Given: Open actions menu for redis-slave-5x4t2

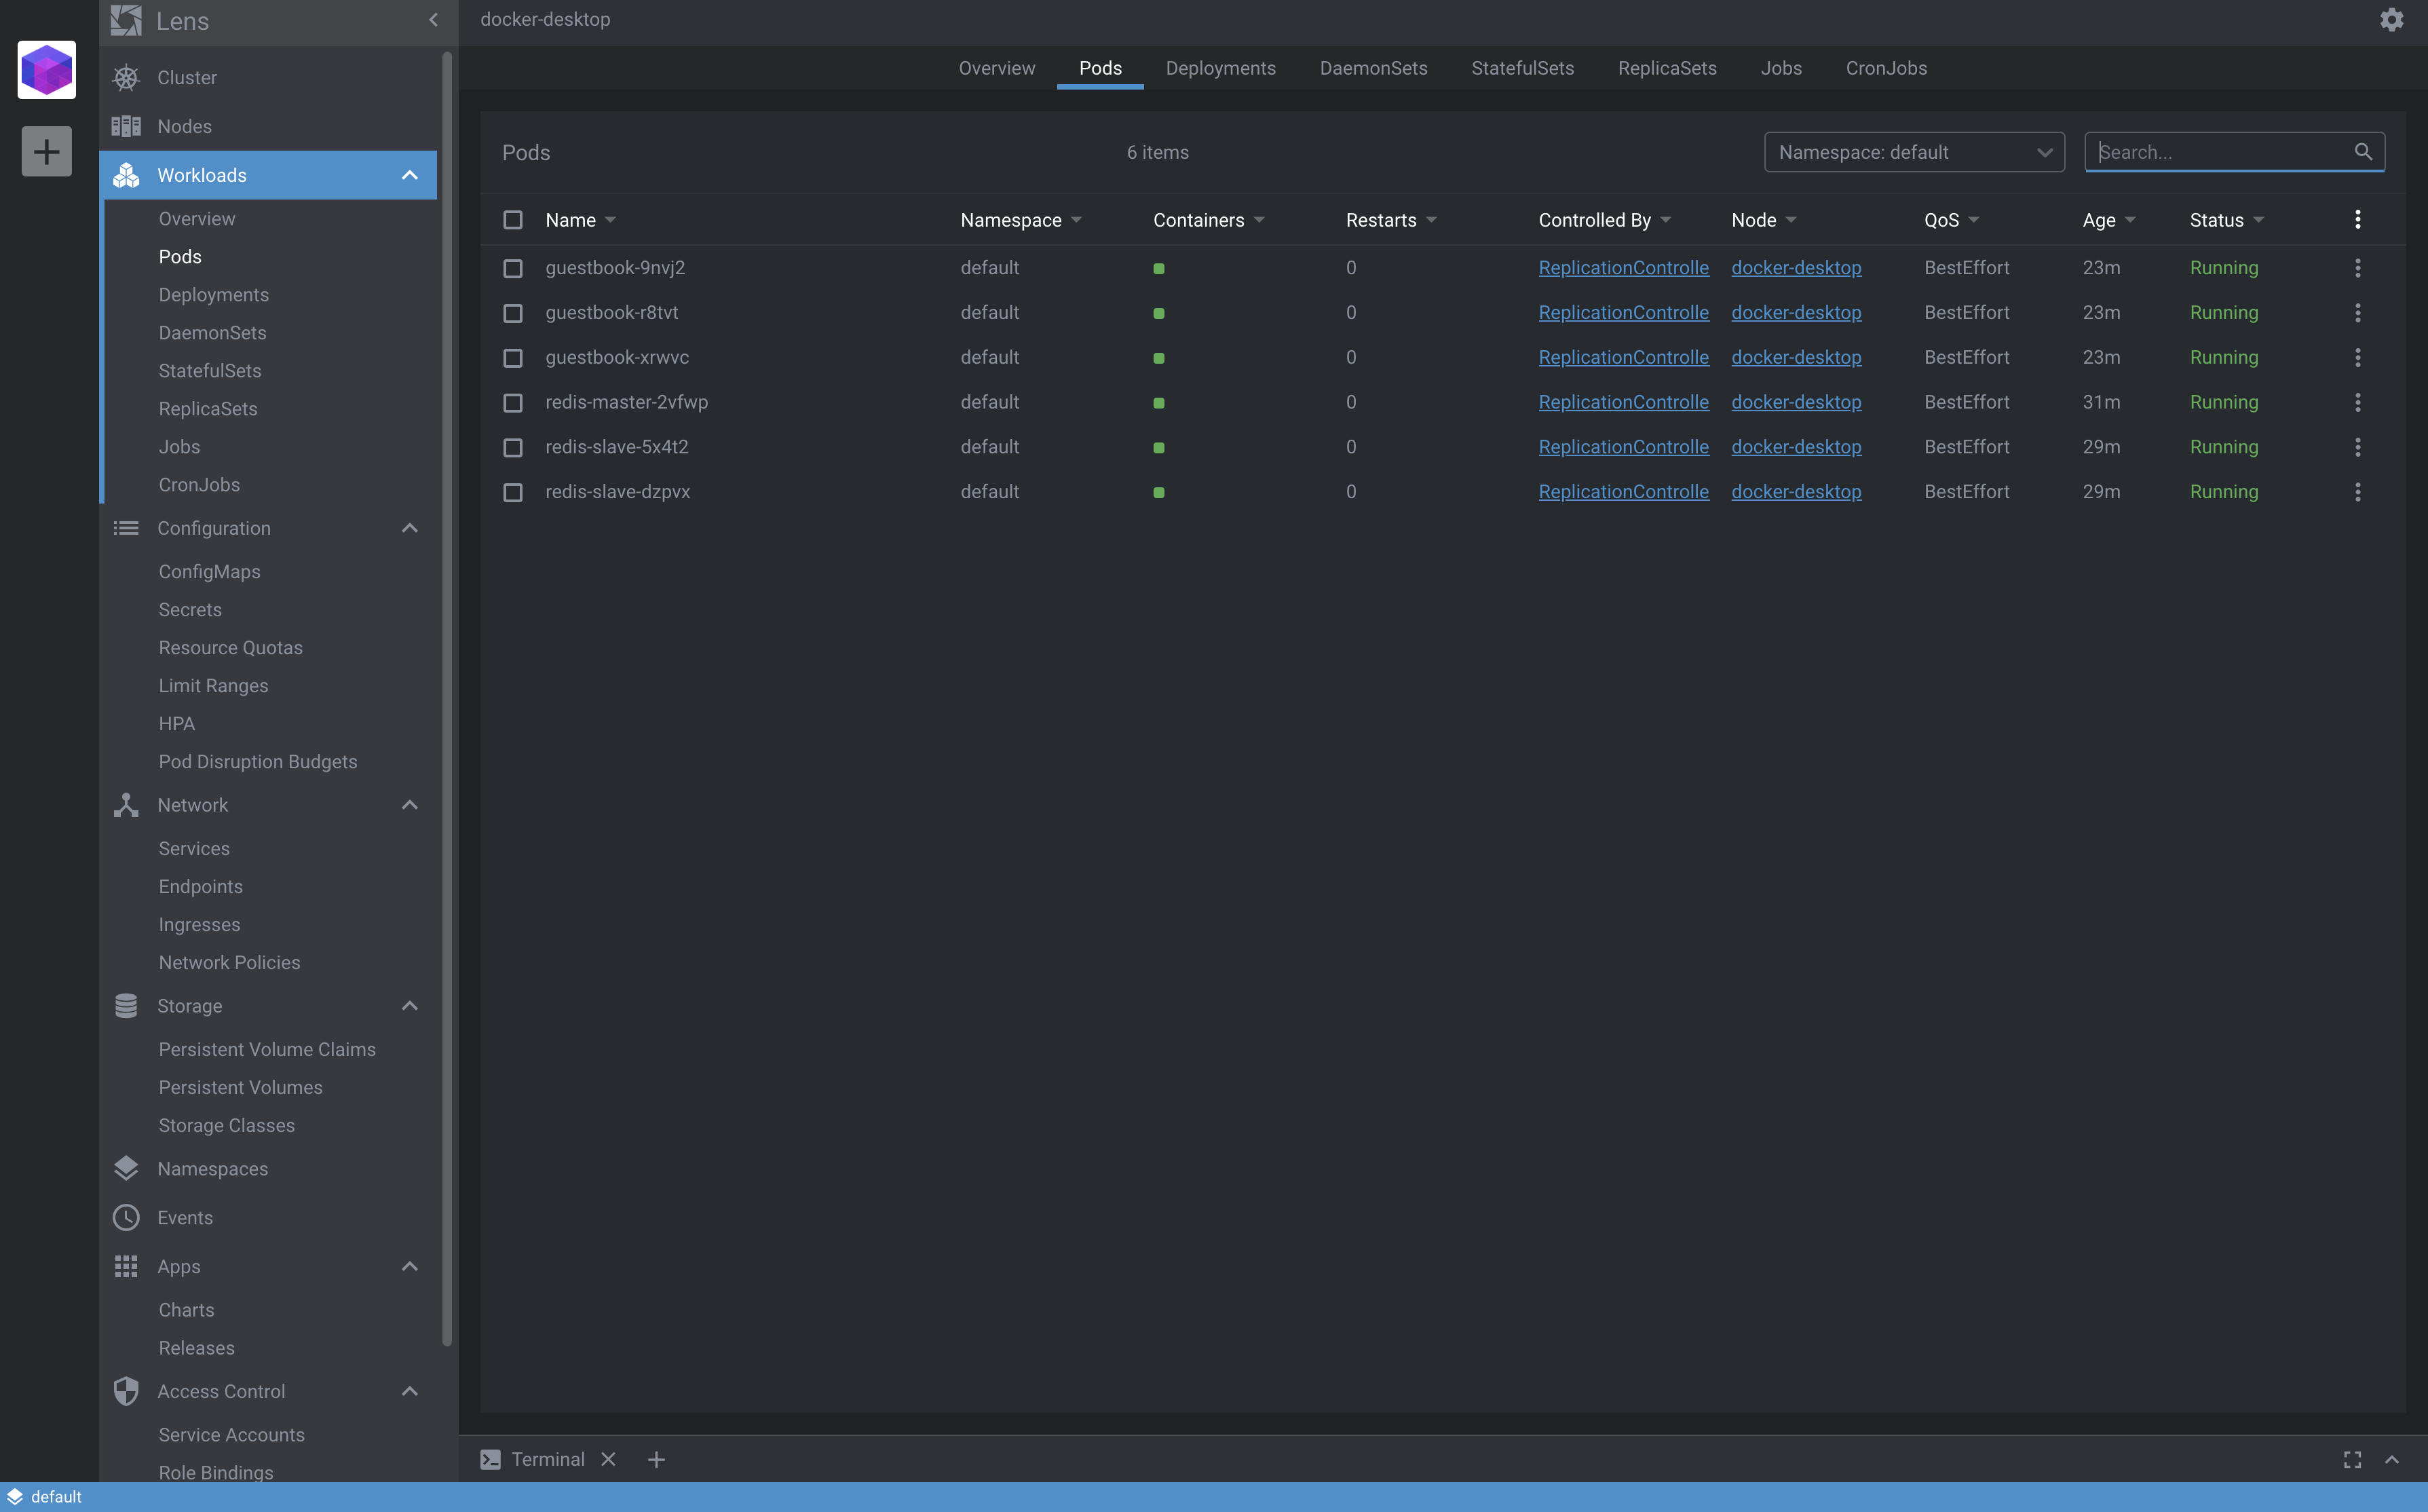Looking at the screenshot, I should coord(2357,447).
